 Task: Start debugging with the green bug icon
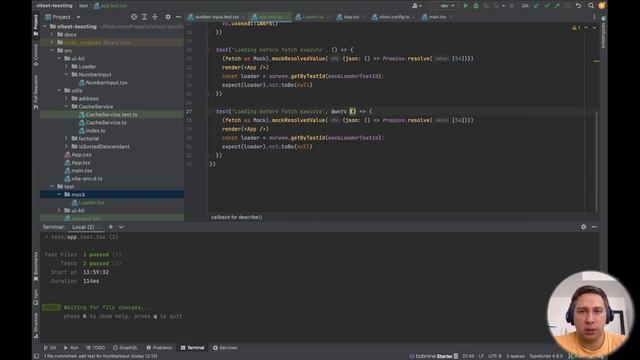[476, 6]
